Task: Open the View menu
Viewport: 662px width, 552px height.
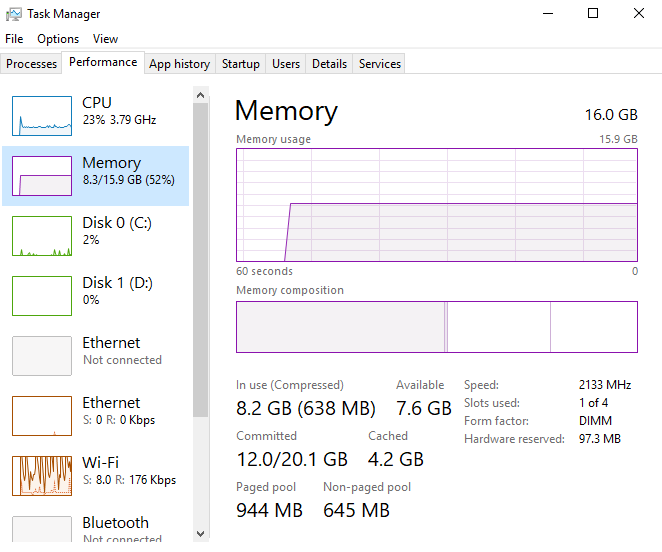Action: point(105,39)
